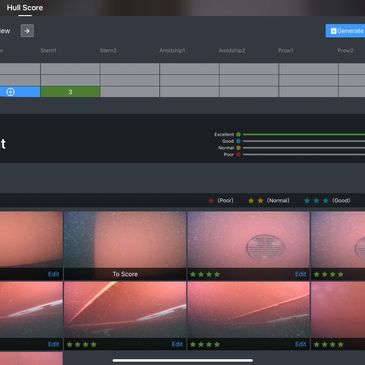Click four-star rating under round grate image
Viewport: 365px width, 365px height.
point(205,274)
